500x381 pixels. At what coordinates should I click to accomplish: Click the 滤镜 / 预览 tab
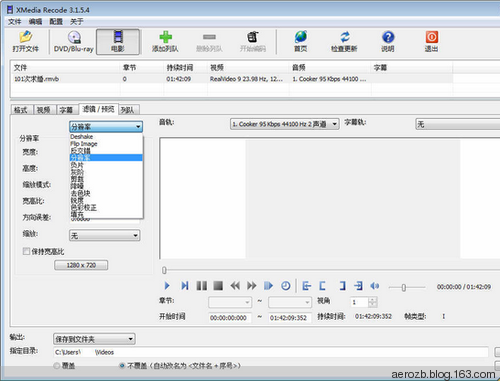click(x=98, y=109)
